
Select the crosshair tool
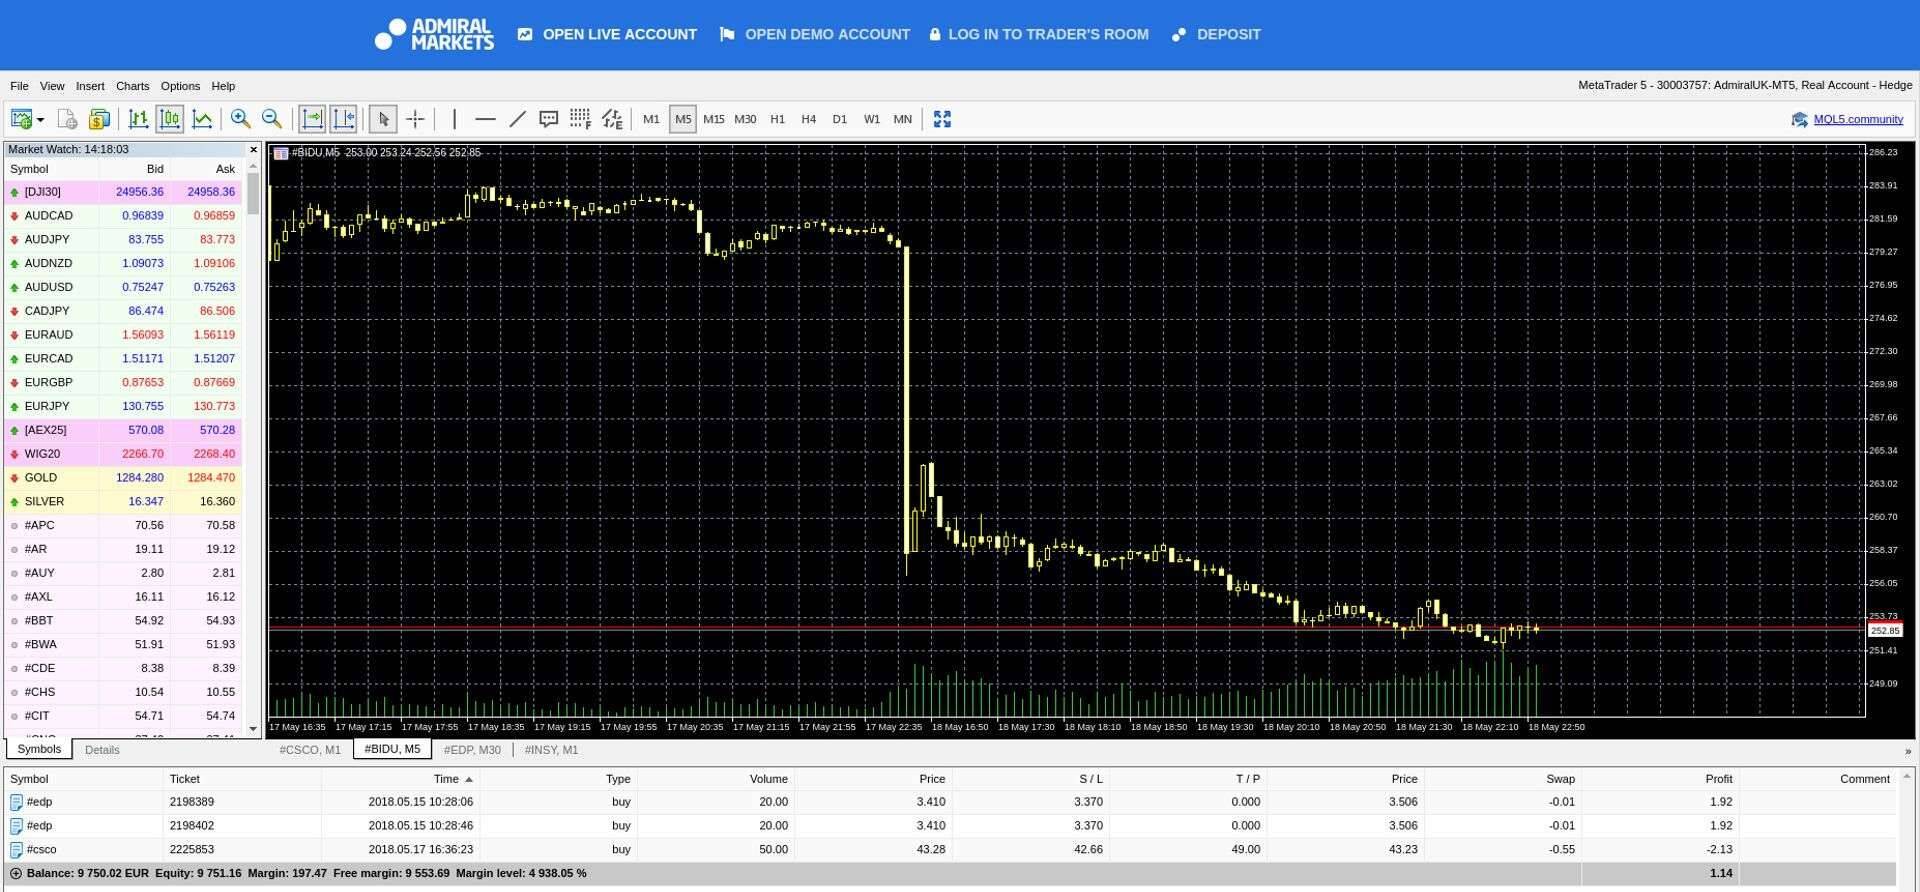click(x=415, y=119)
